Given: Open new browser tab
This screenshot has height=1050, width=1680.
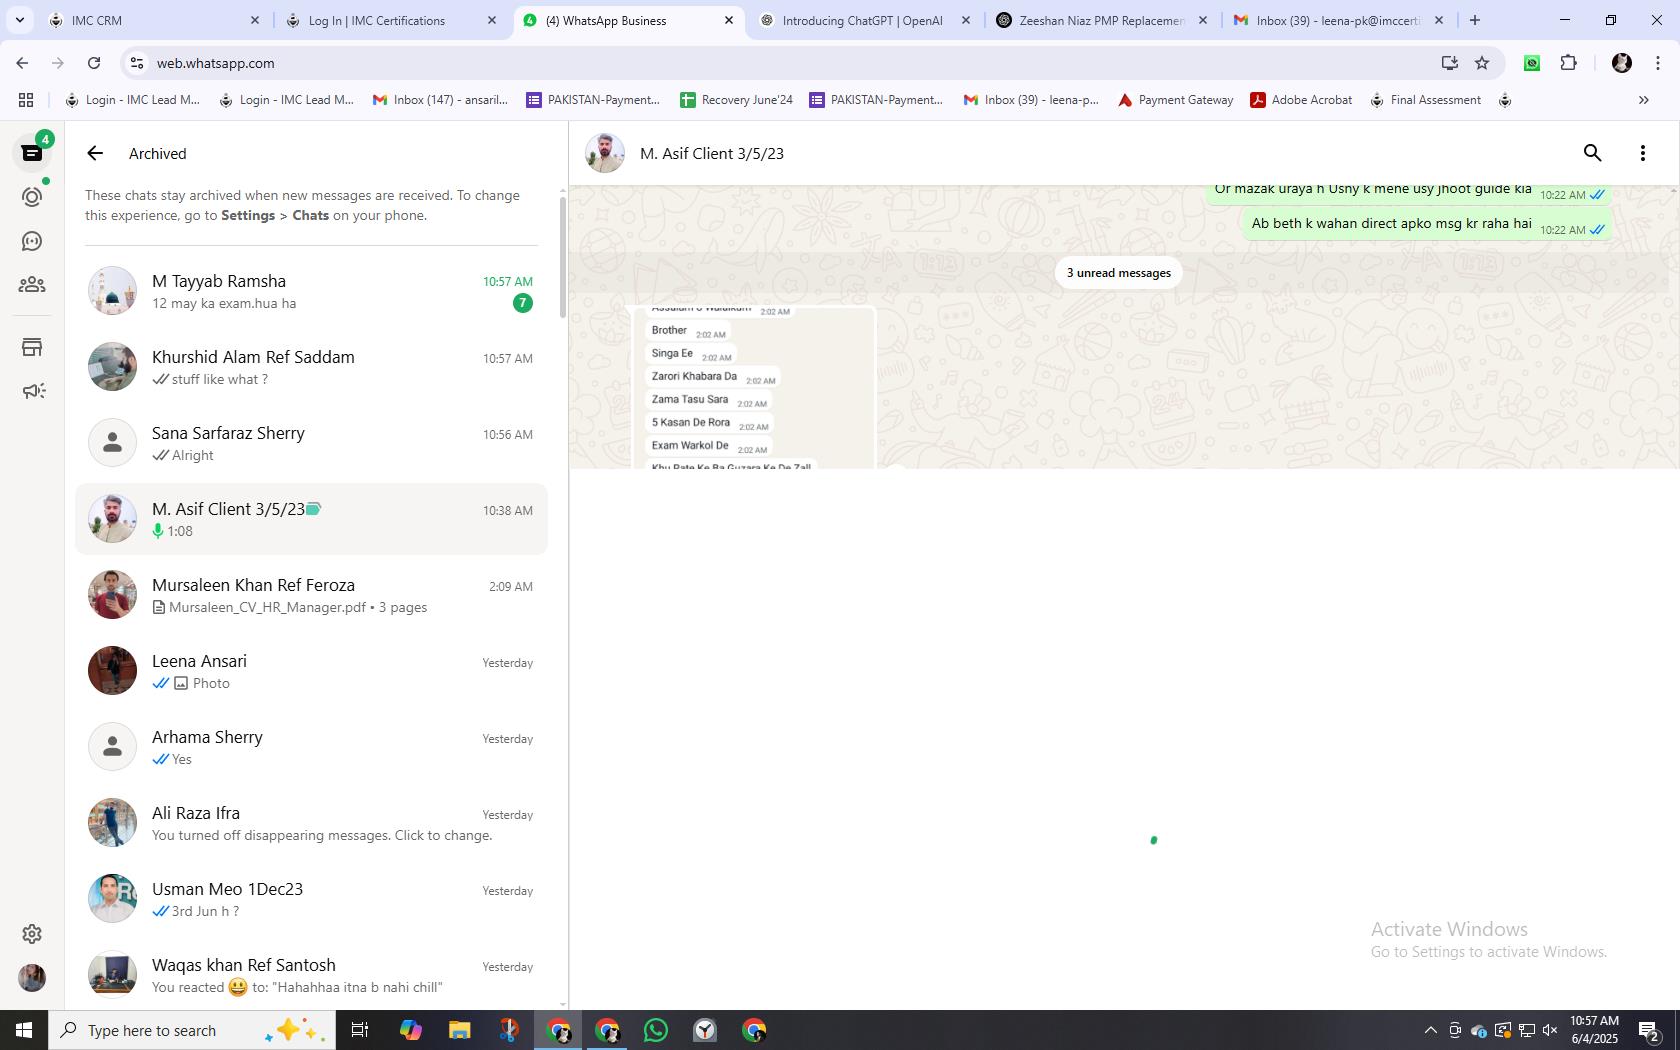Looking at the screenshot, I should (x=1474, y=20).
